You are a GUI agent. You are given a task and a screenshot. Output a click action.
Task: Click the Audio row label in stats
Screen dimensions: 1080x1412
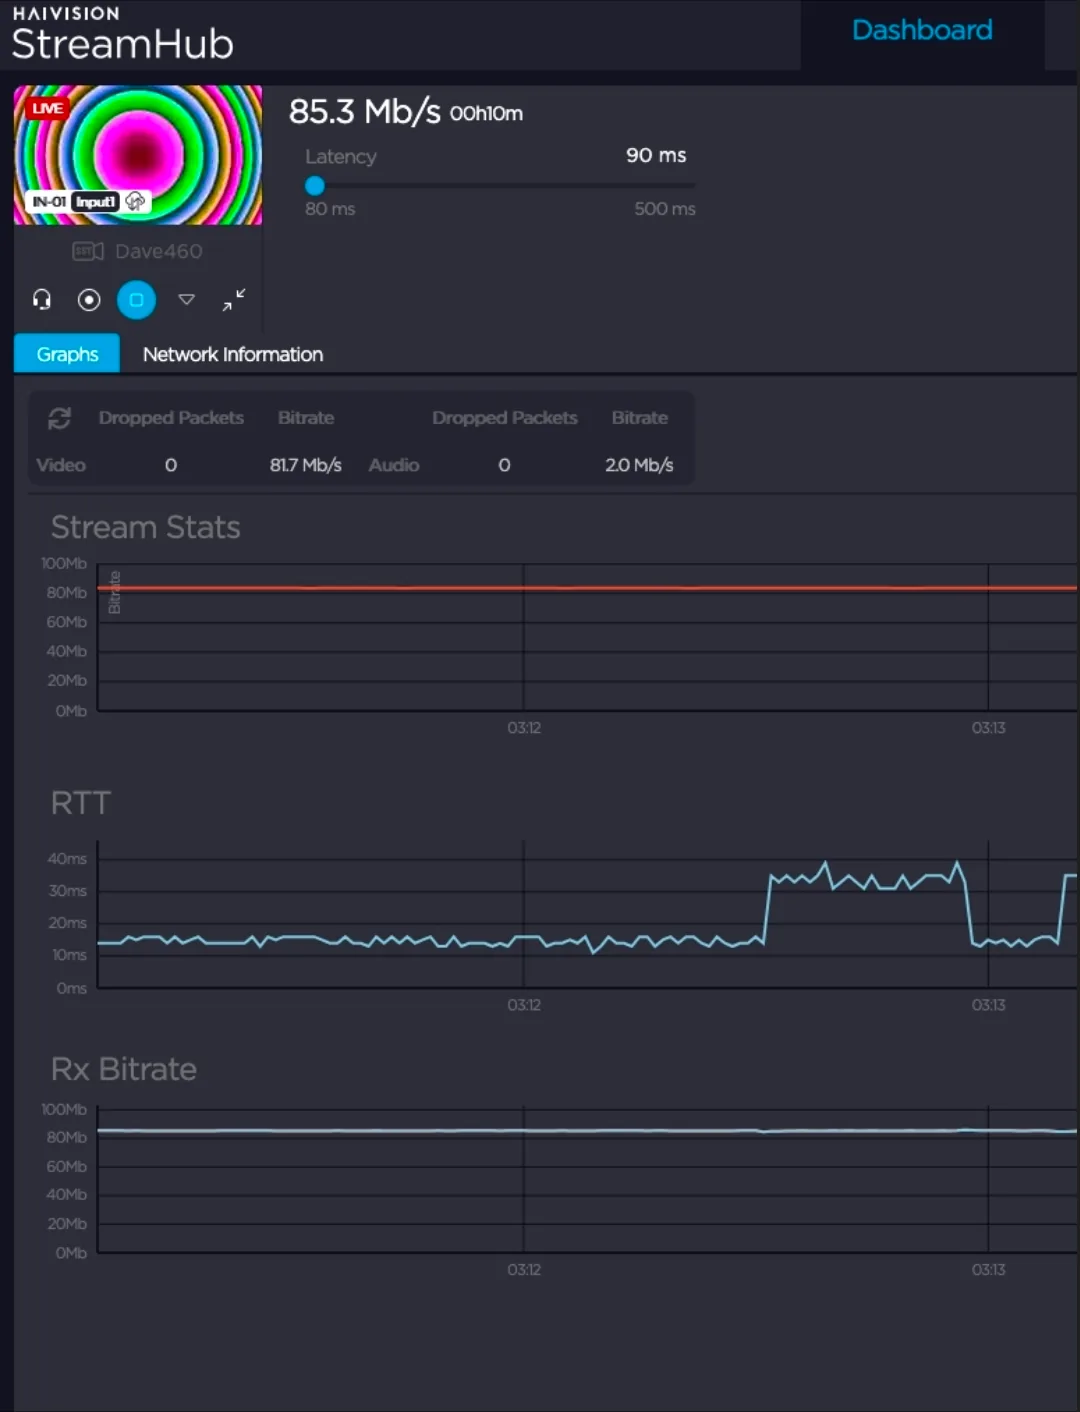(394, 465)
